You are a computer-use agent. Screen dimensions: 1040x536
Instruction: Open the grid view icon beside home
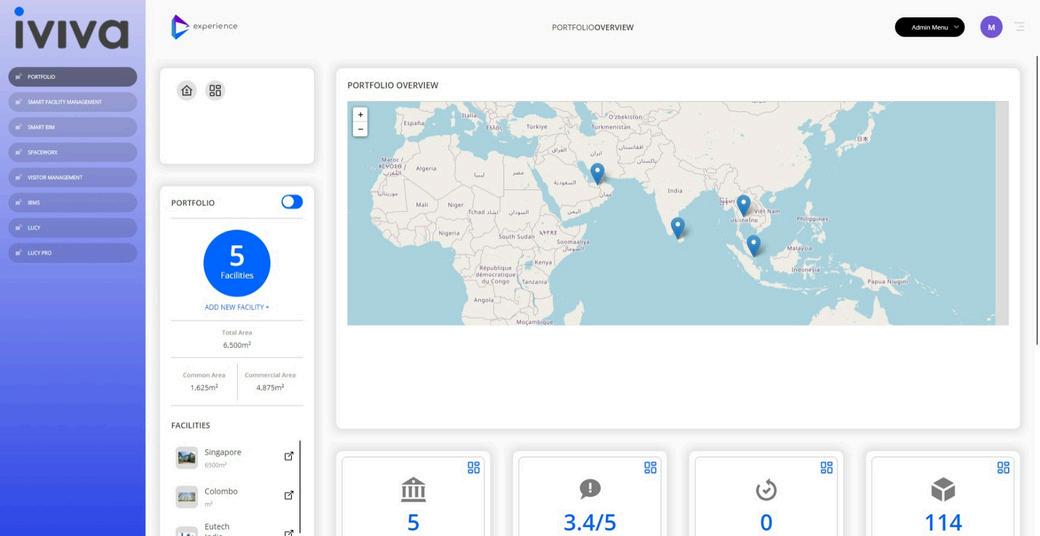pyautogui.click(x=215, y=90)
